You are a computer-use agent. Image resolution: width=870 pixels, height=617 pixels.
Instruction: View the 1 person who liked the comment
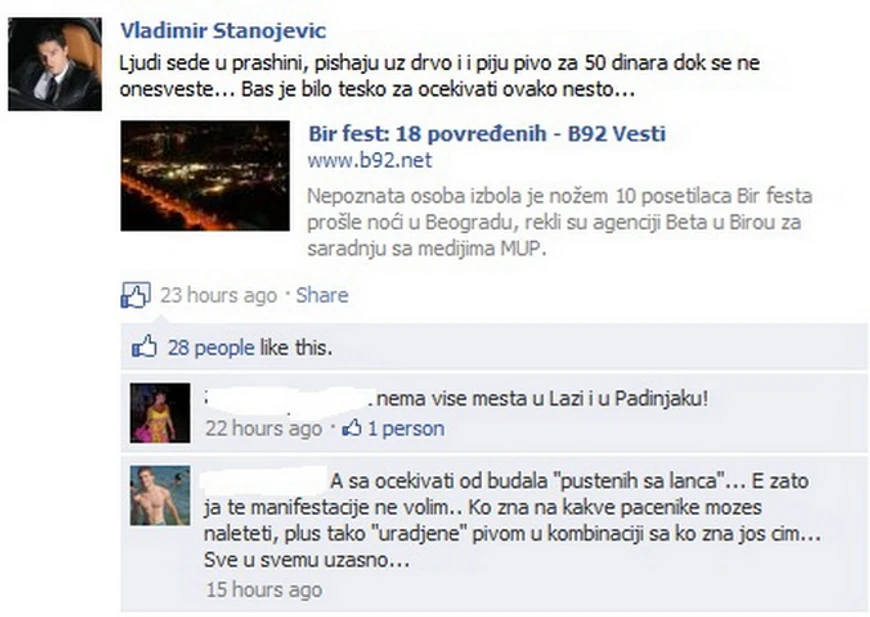click(x=406, y=428)
